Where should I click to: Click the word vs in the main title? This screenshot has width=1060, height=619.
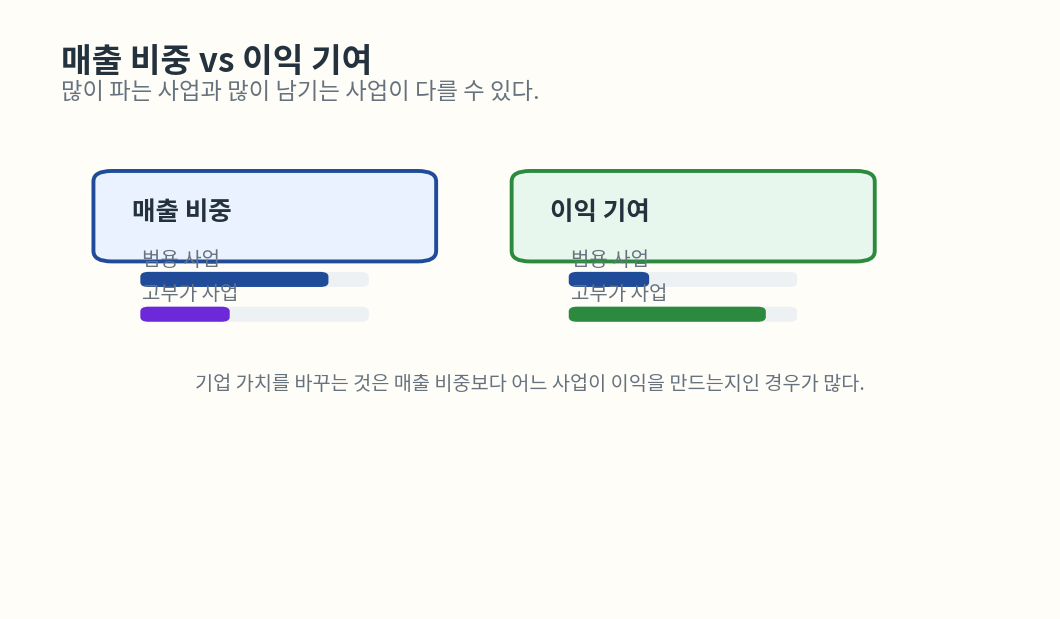(216, 60)
